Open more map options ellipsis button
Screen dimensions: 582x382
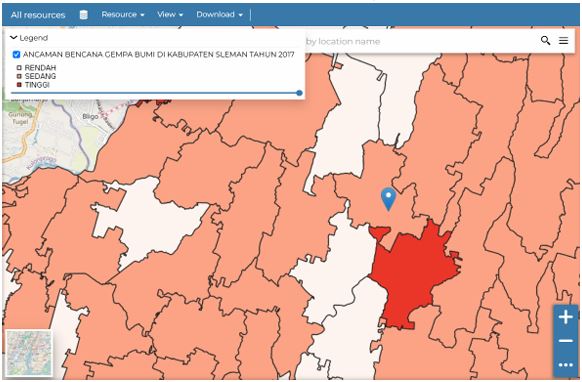click(566, 365)
